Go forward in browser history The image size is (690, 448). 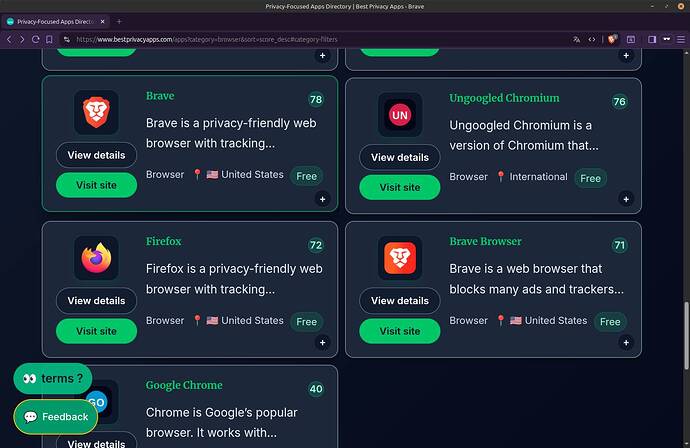[x=22, y=39]
